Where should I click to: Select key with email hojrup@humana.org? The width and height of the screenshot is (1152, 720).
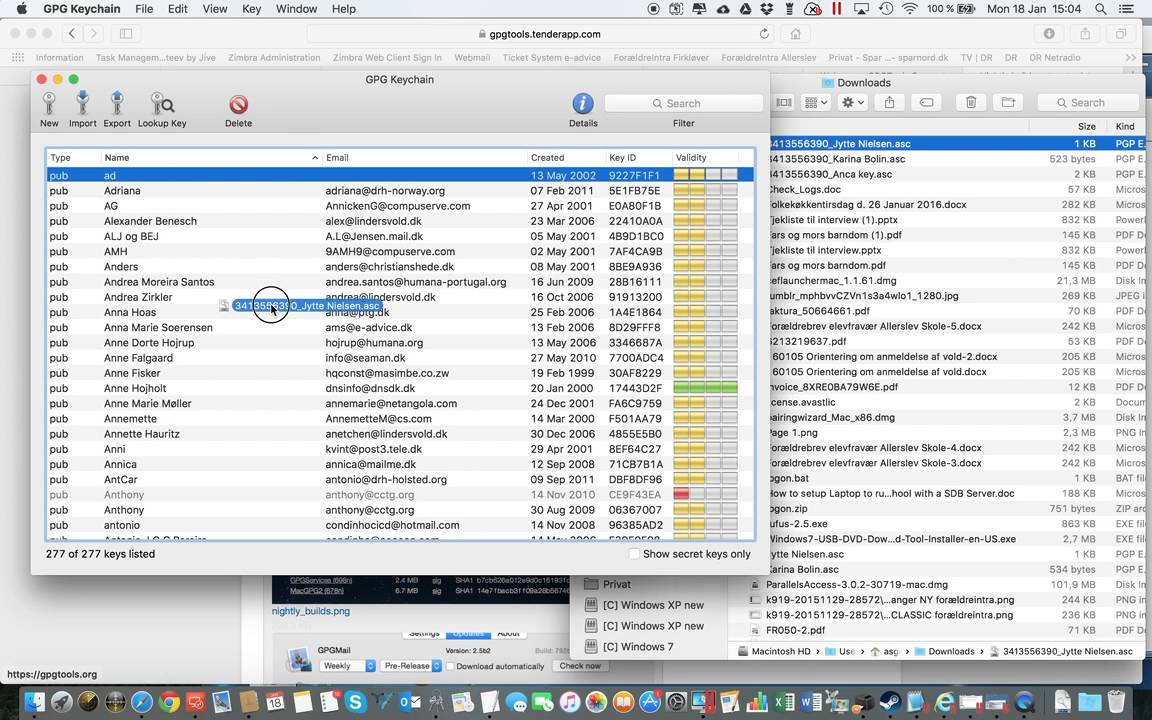400,342
